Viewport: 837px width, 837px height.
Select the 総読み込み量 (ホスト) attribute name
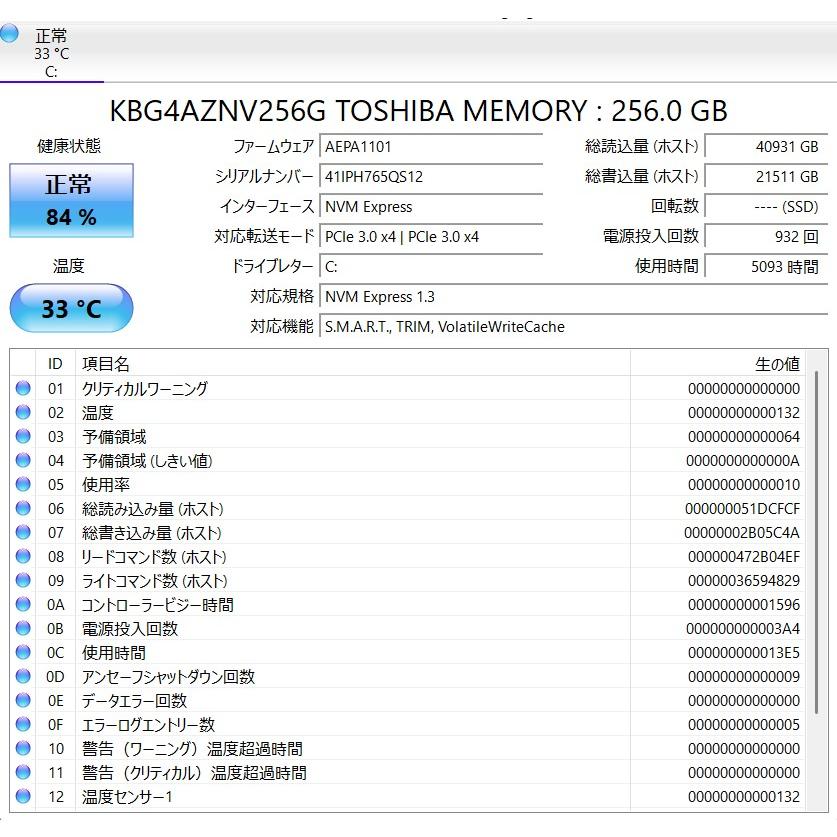pyautogui.click(x=153, y=509)
